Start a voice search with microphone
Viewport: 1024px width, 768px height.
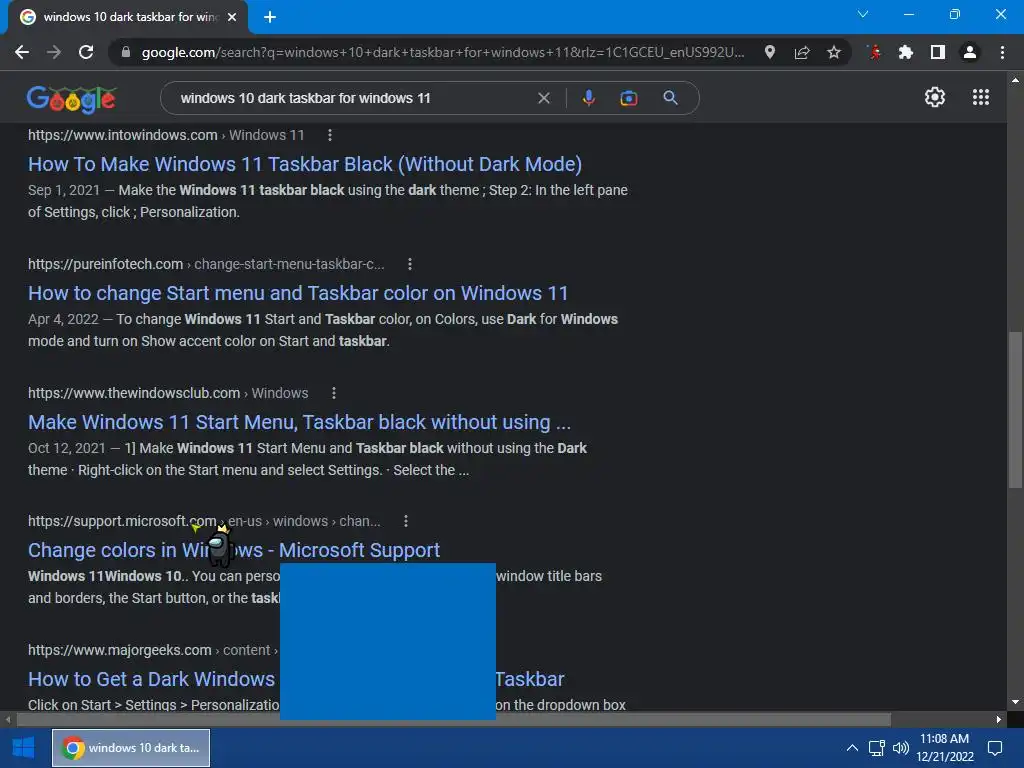tap(588, 98)
